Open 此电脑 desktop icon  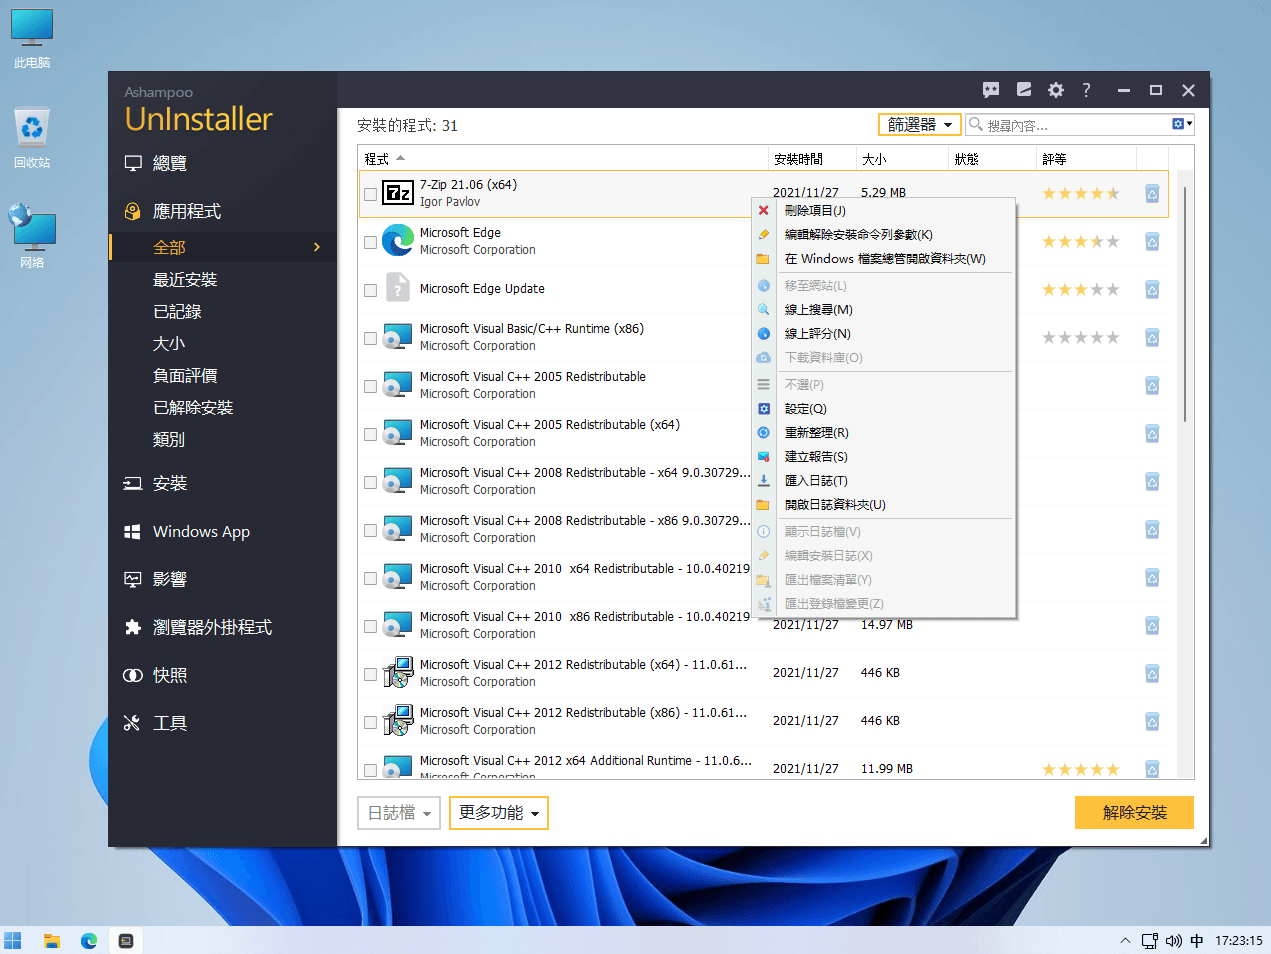point(32,39)
